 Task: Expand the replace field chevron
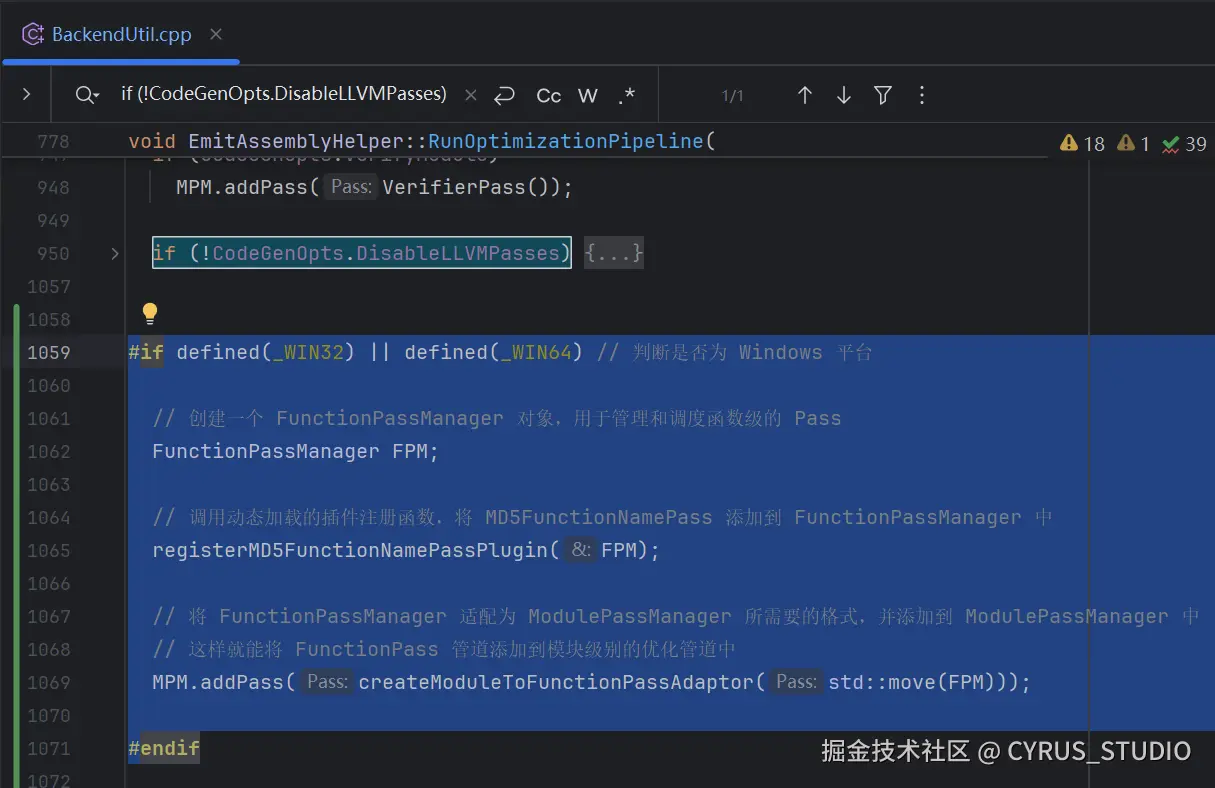[x=27, y=95]
